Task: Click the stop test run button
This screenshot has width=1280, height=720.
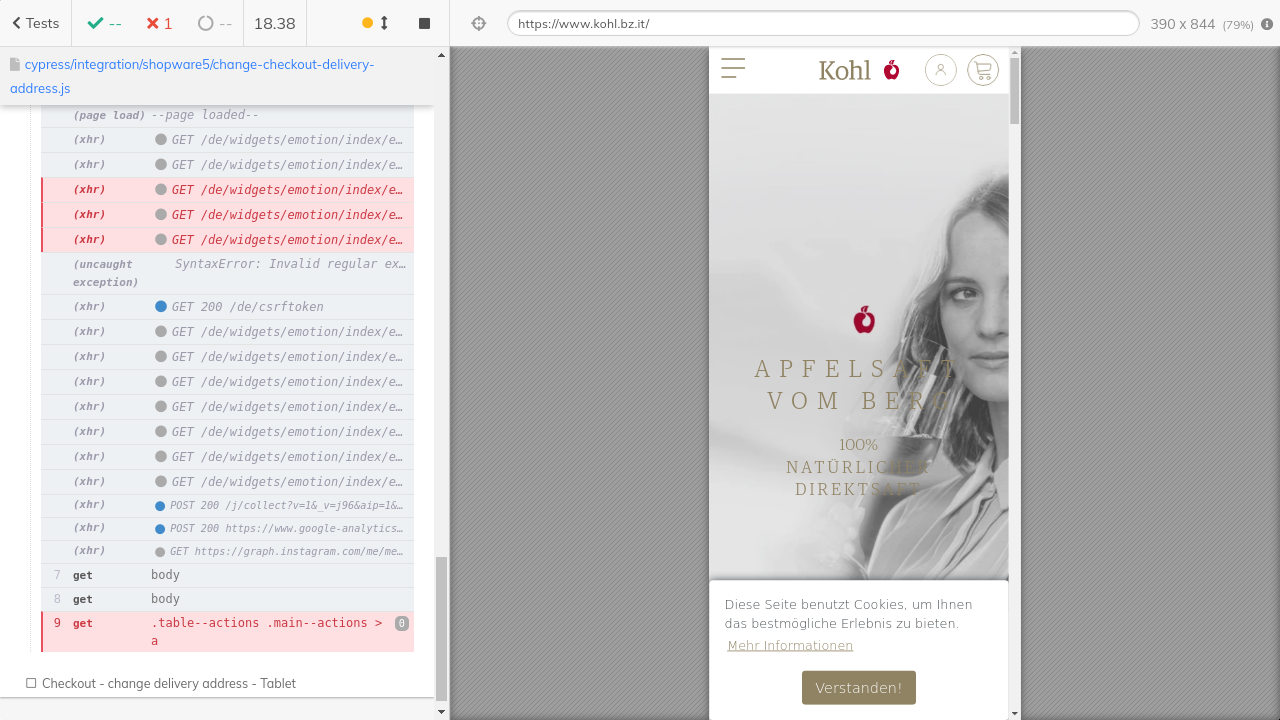Action: tap(424, 23)
